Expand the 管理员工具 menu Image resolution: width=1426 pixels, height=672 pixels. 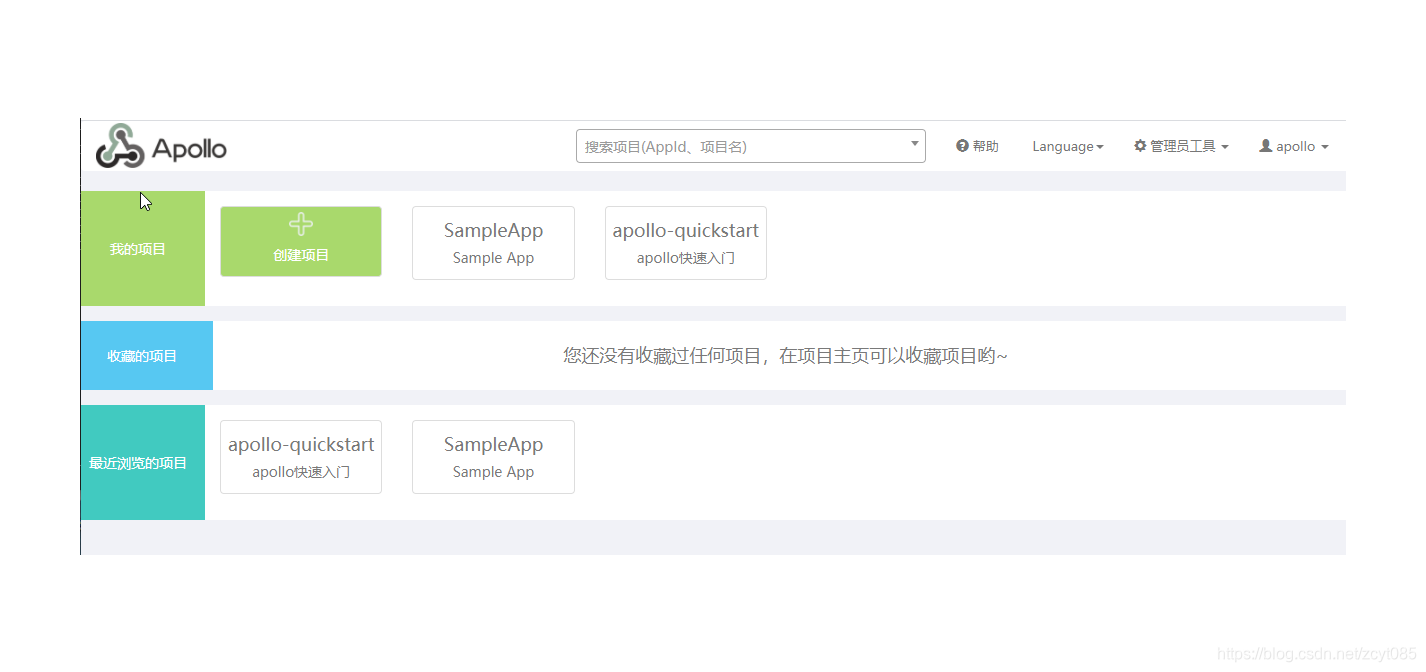(1181, 146)
